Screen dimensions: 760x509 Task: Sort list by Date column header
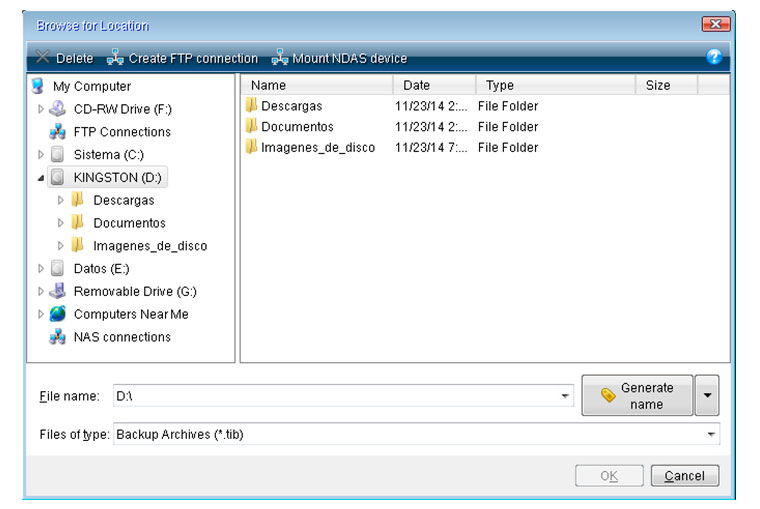pyautogui.click(x=434, y=85)
